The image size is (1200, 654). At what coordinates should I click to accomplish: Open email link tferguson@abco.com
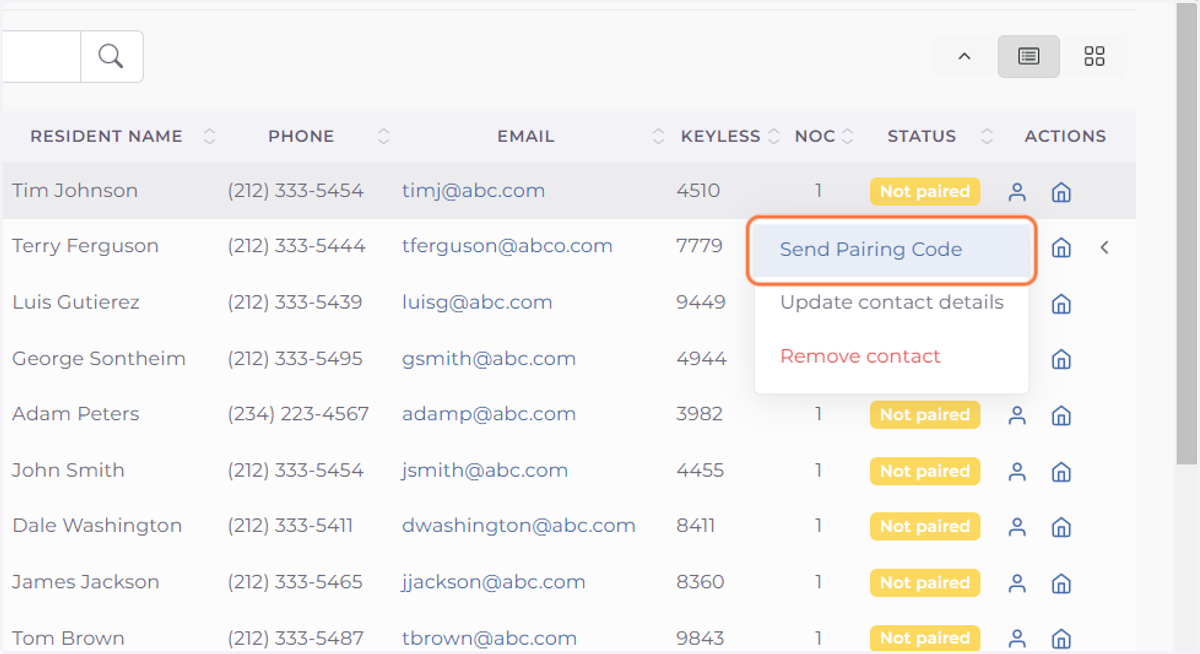(507, 246)
